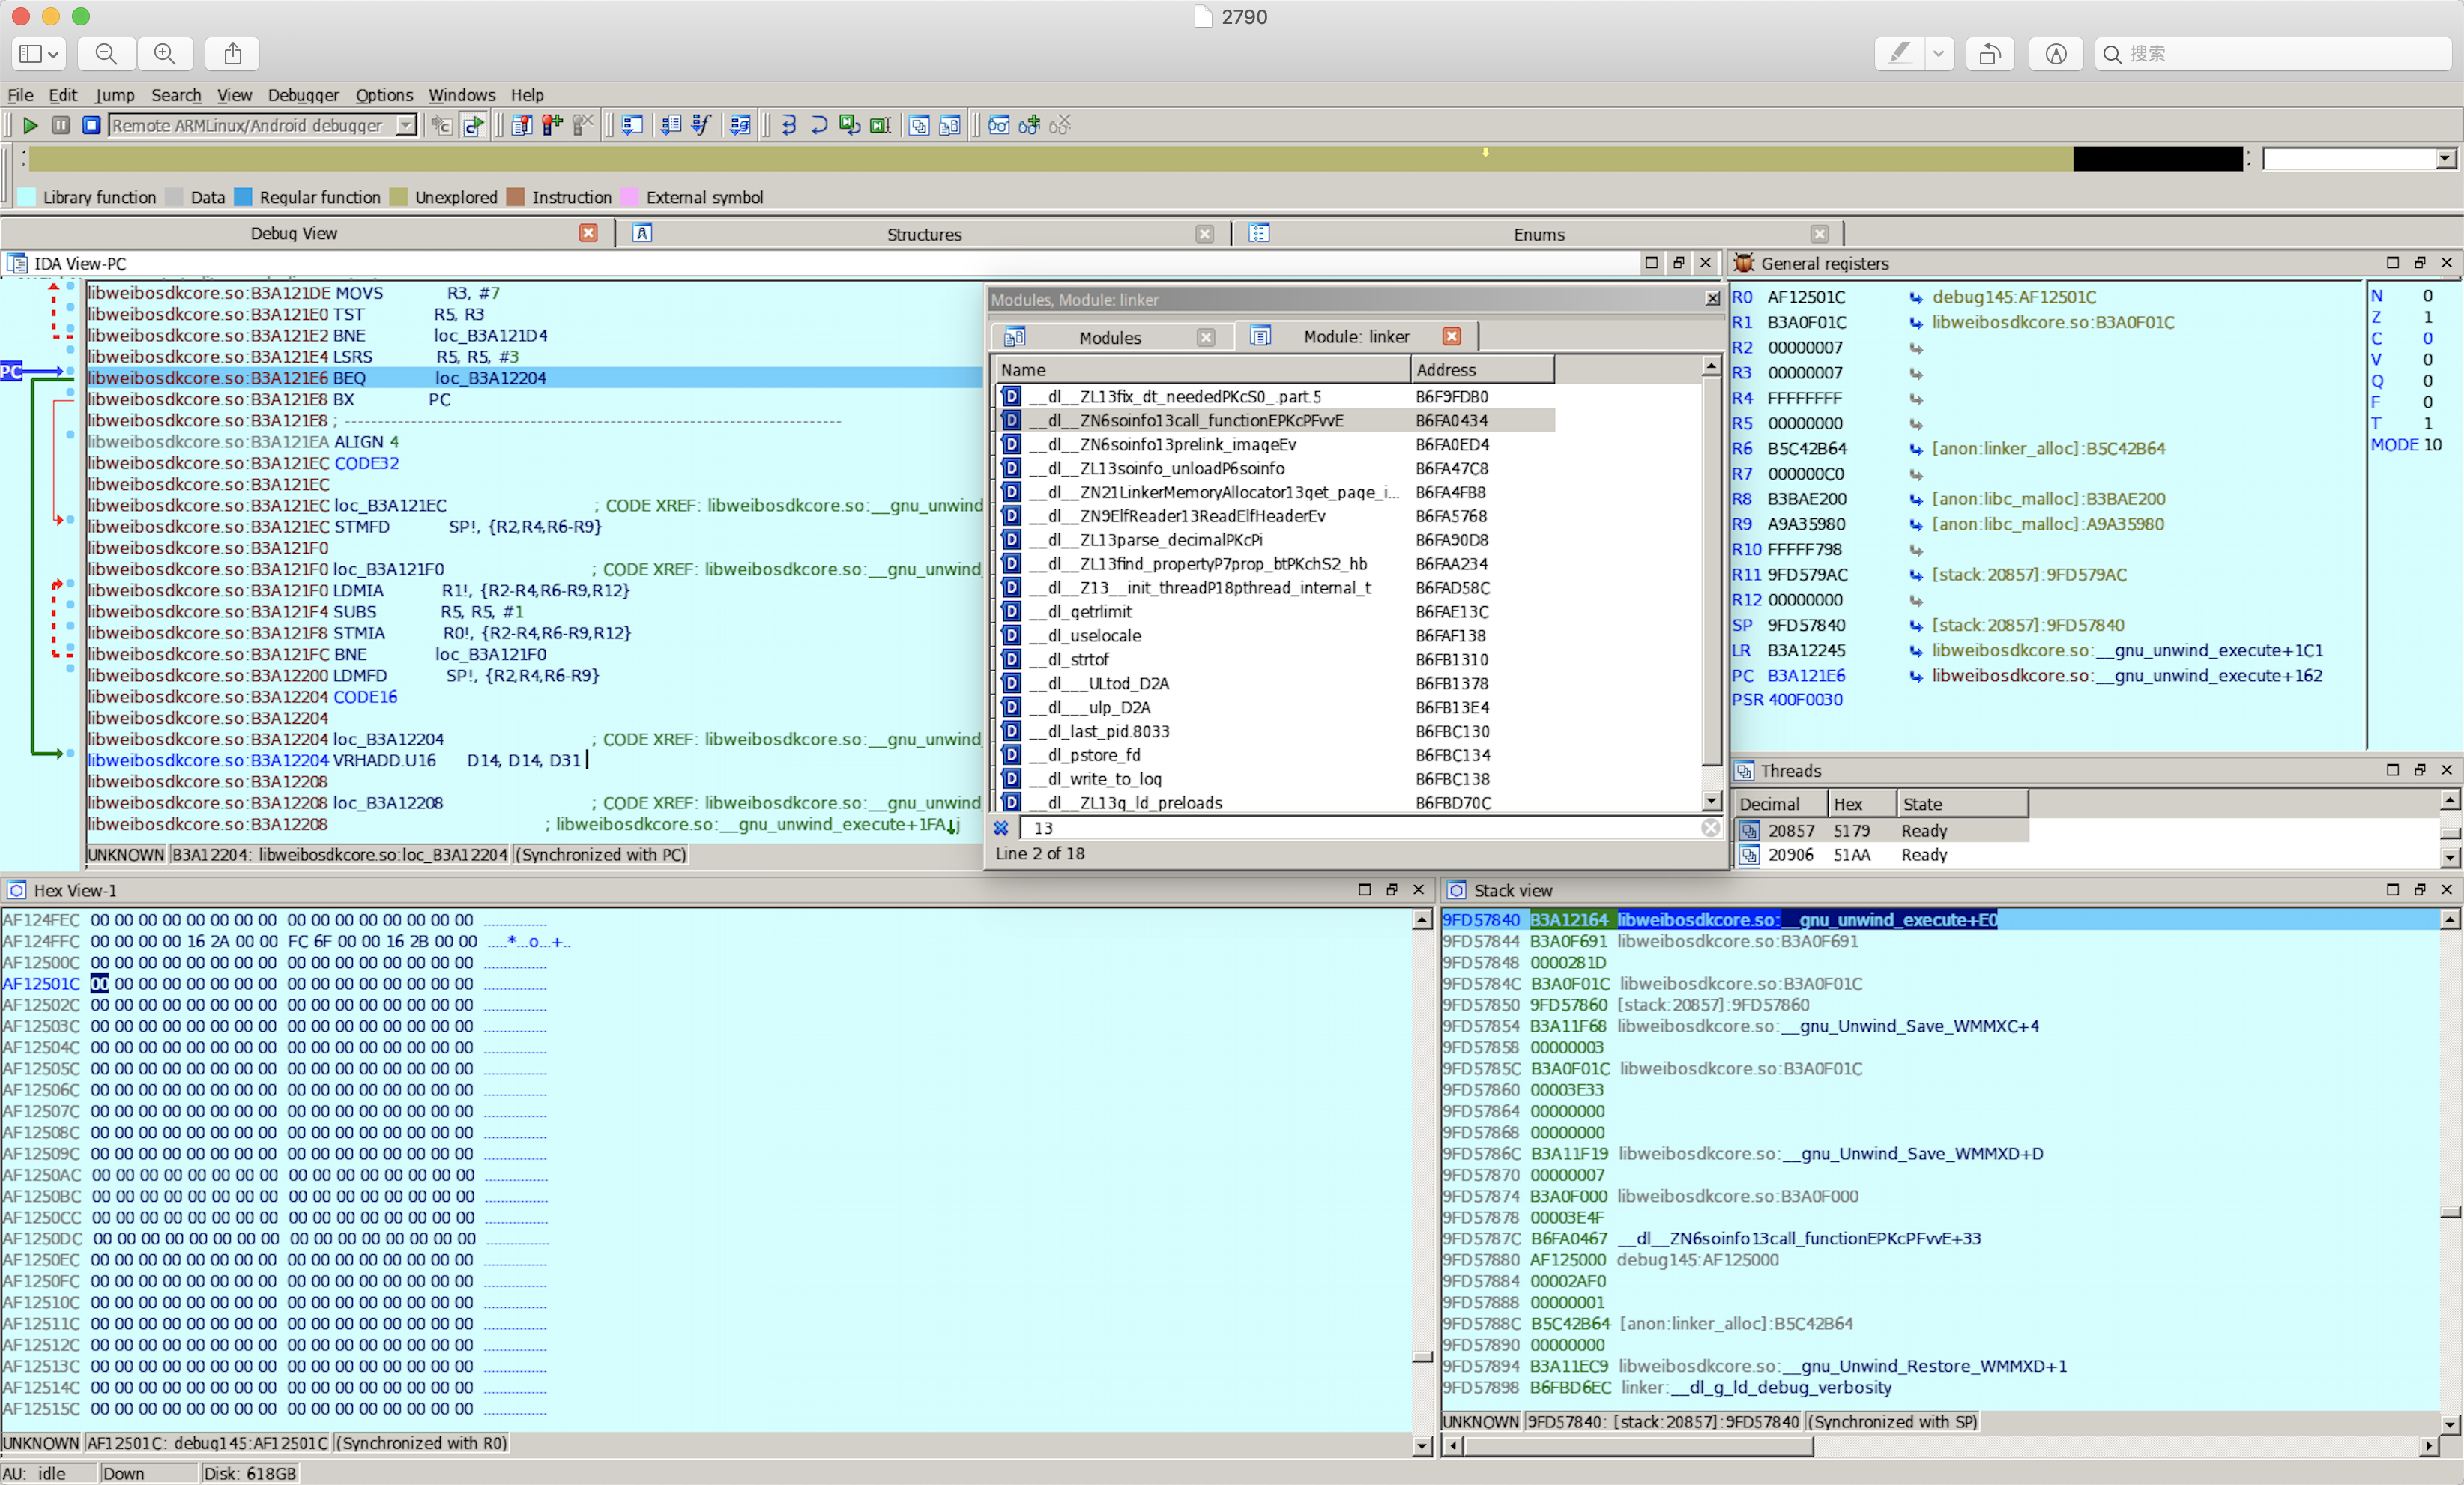The height and width of the screenshot is (1485, 2464).
Task: Step into the next instruction
Action: tap(788, 125)
